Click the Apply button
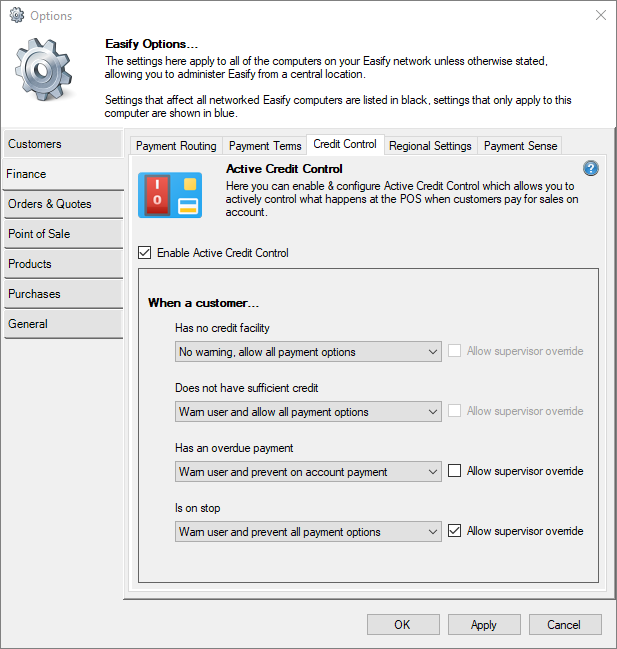Viewport: 617px width, 649px height. point(483,625)
